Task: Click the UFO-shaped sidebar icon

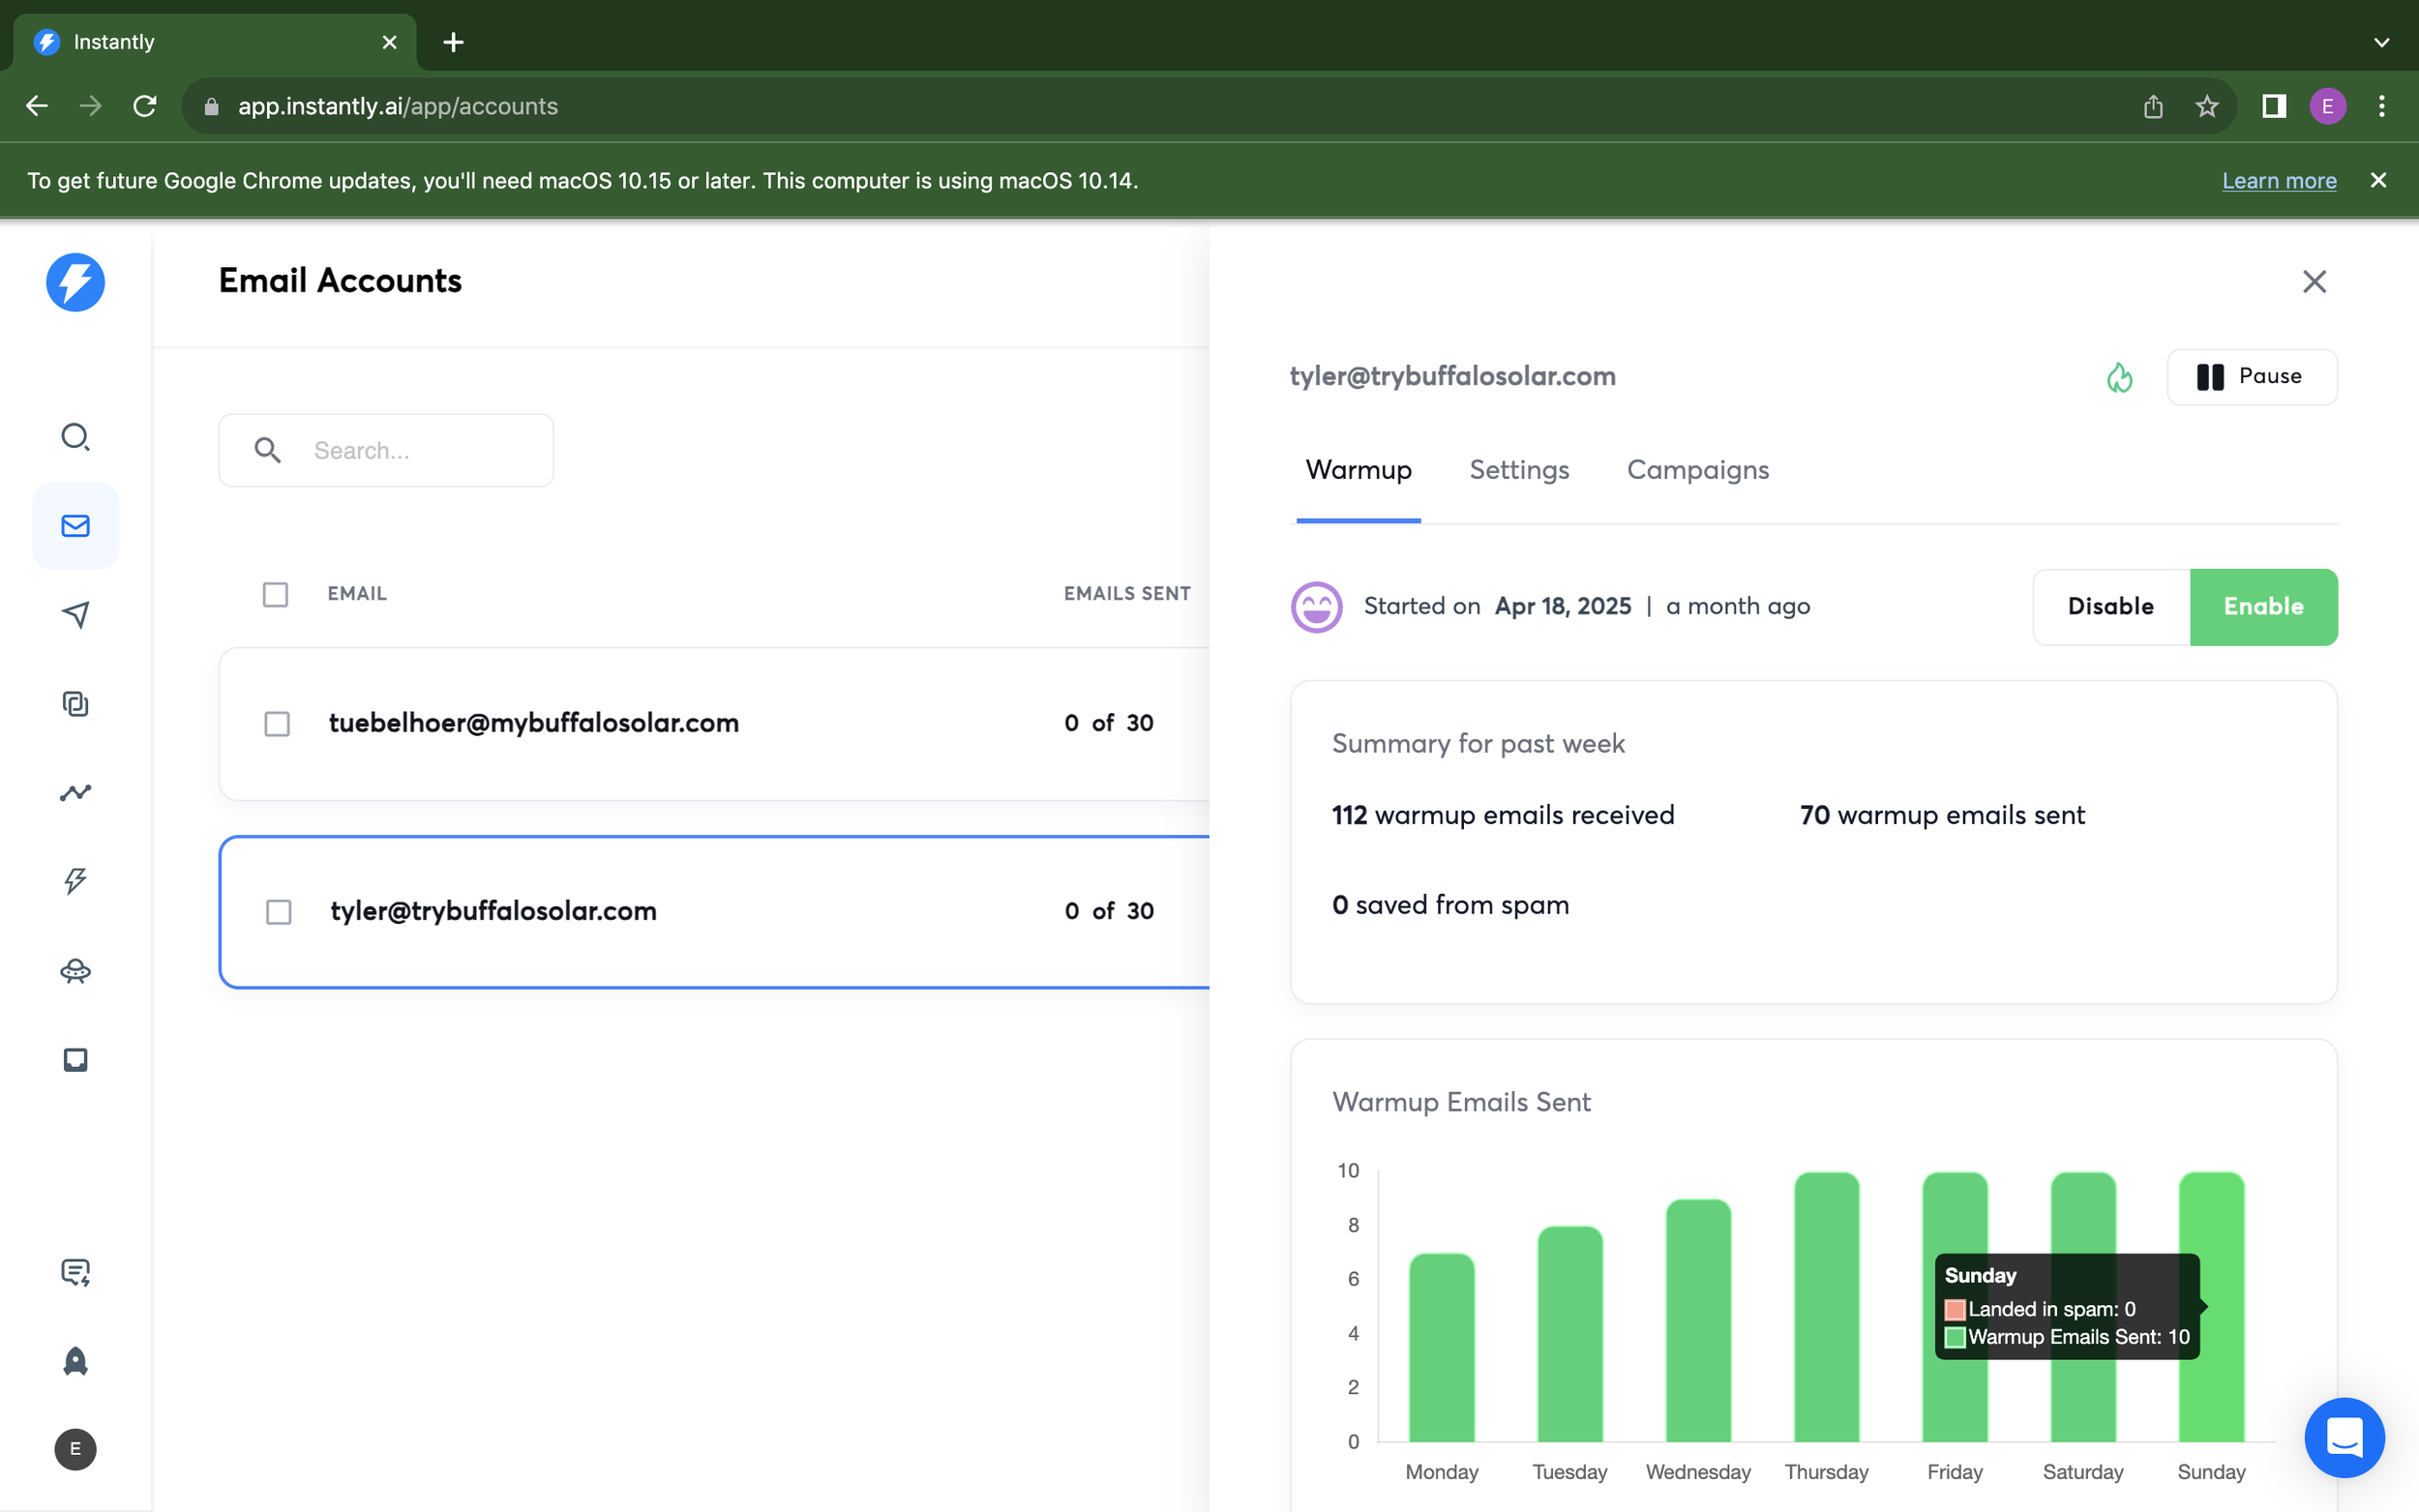Action: point(75,971)
